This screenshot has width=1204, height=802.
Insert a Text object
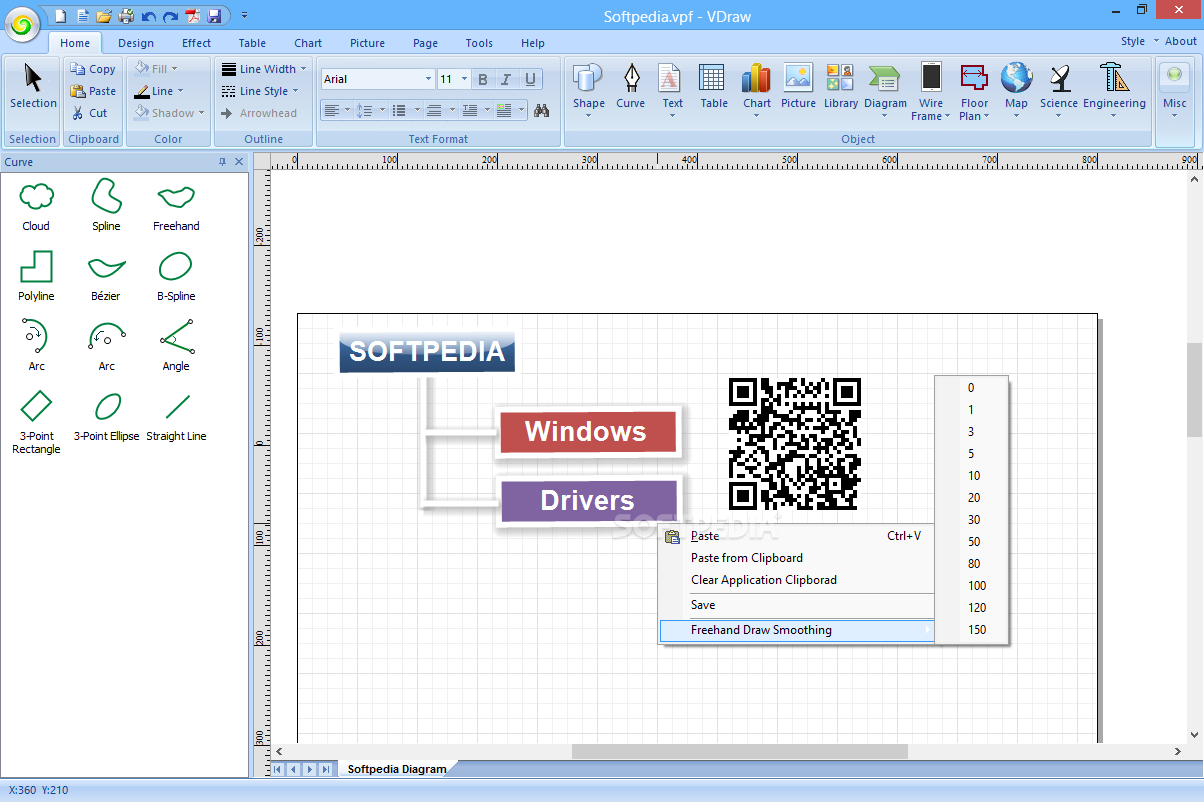pos(672,91)
